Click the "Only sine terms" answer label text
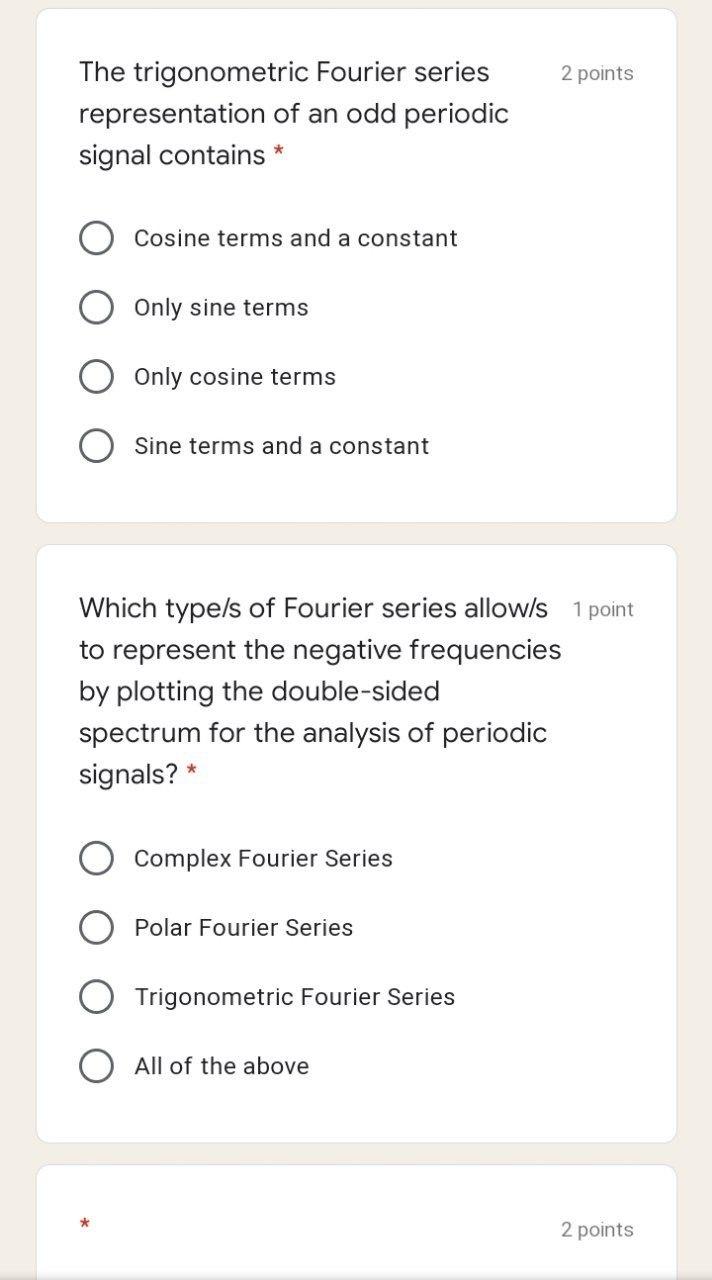712x1280 pixels. pyautogui.click(x=221, y=307)
